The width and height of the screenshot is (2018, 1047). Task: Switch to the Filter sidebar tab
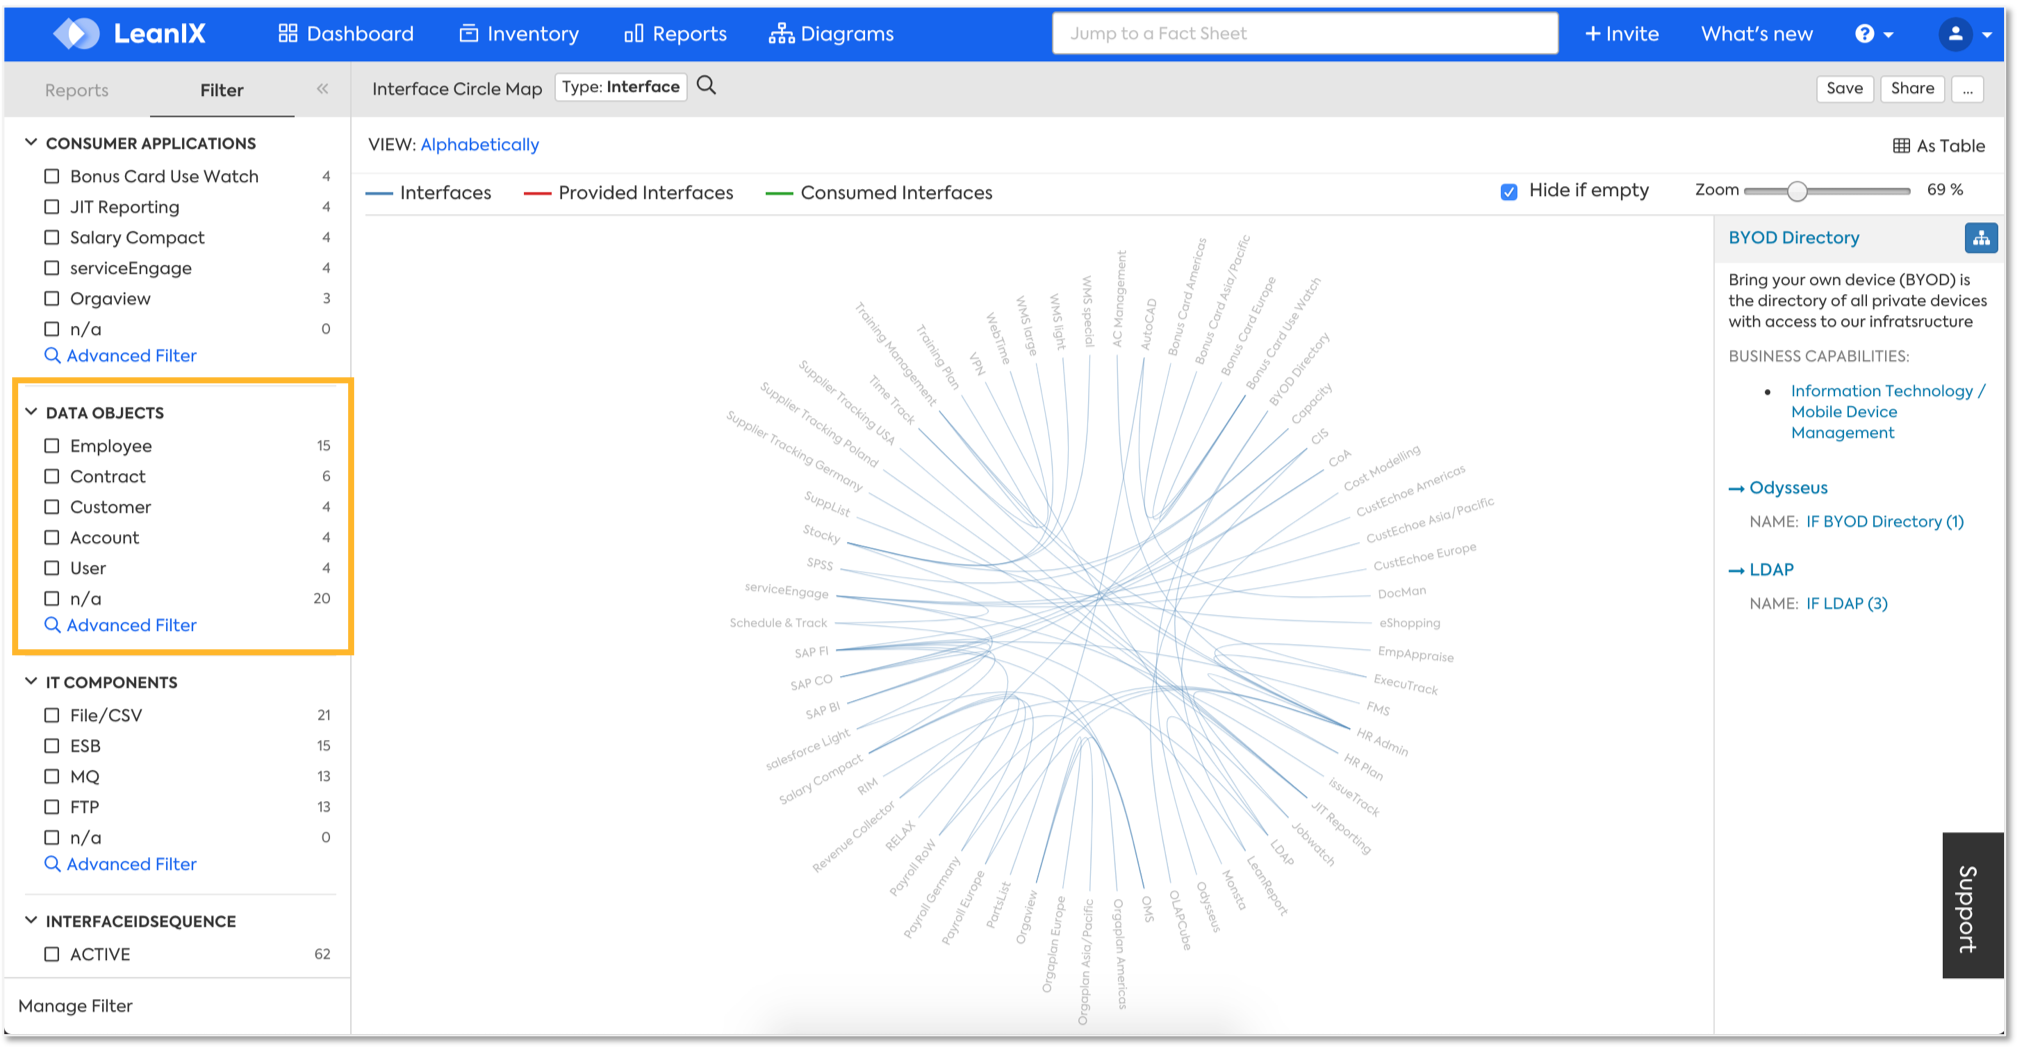(x=222, y=90)
